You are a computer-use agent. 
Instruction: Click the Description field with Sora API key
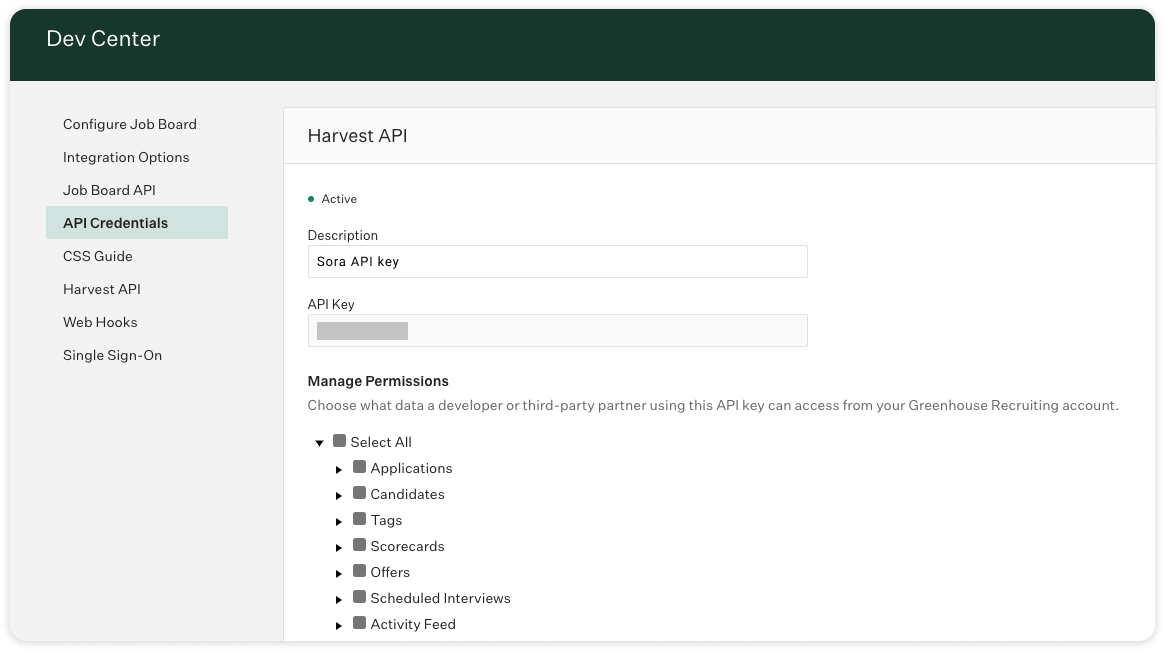pos(557,261)
